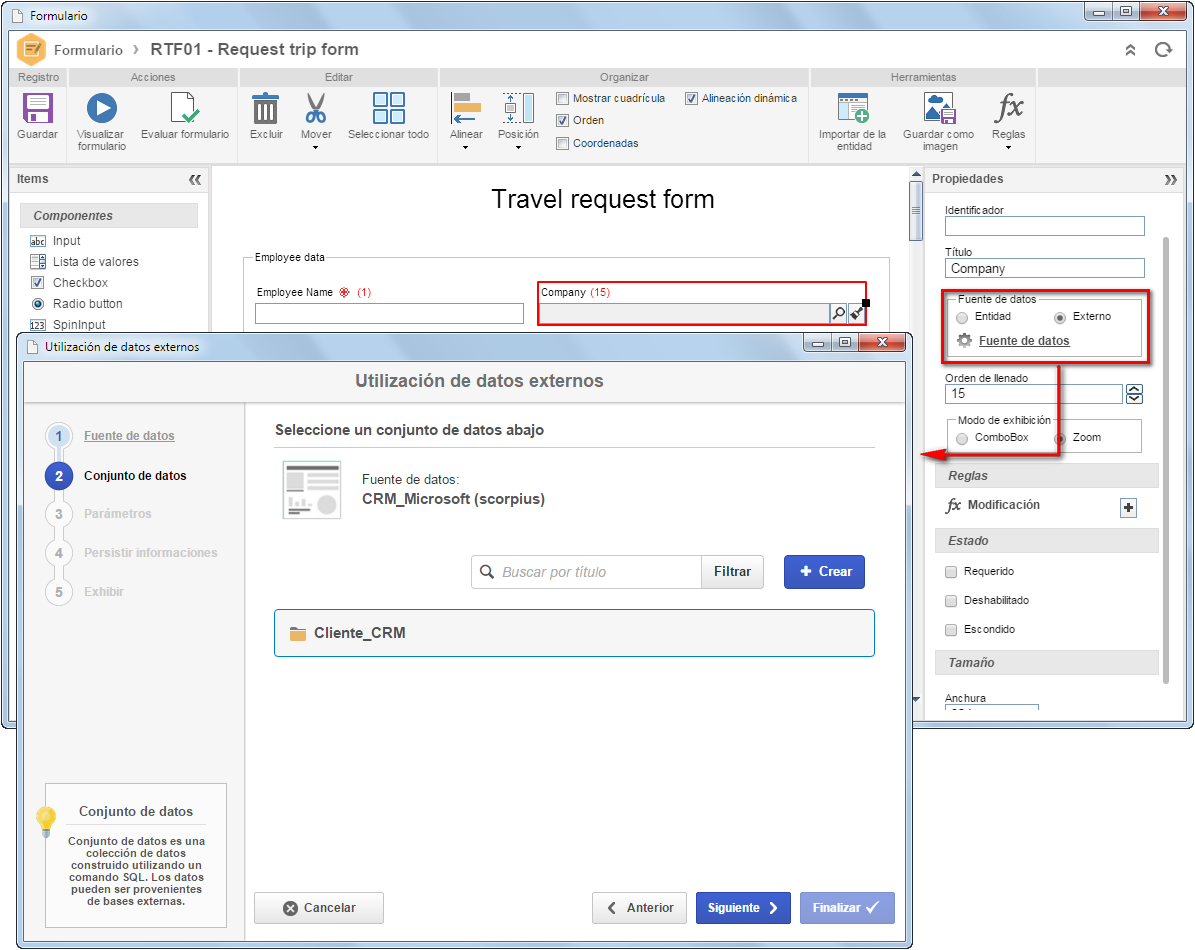Add a Modificación rule with plus icon
The image size is (1195, 950).
tap(1128, 507)
